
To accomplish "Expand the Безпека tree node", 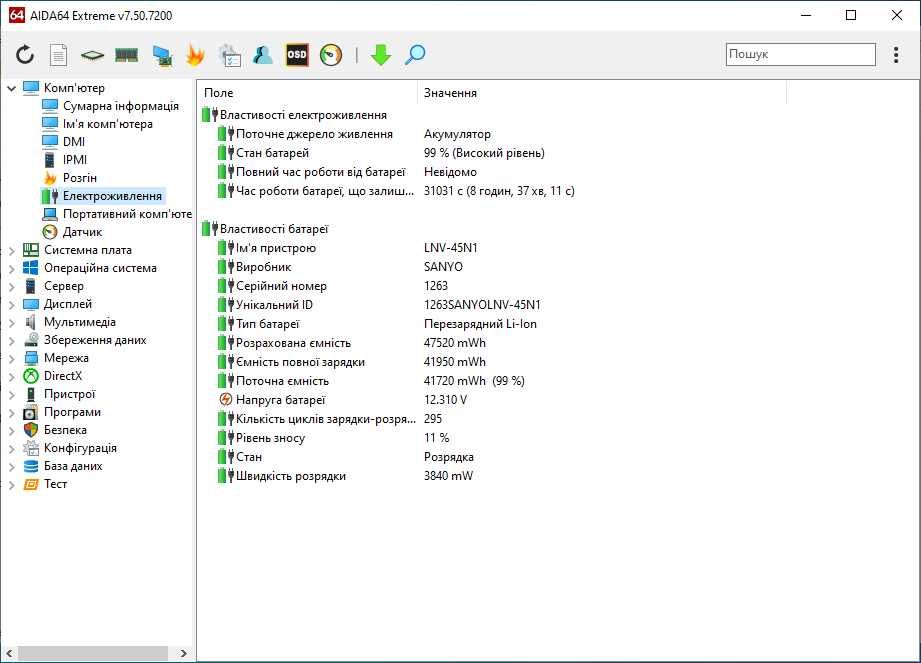I will [11, 431].
